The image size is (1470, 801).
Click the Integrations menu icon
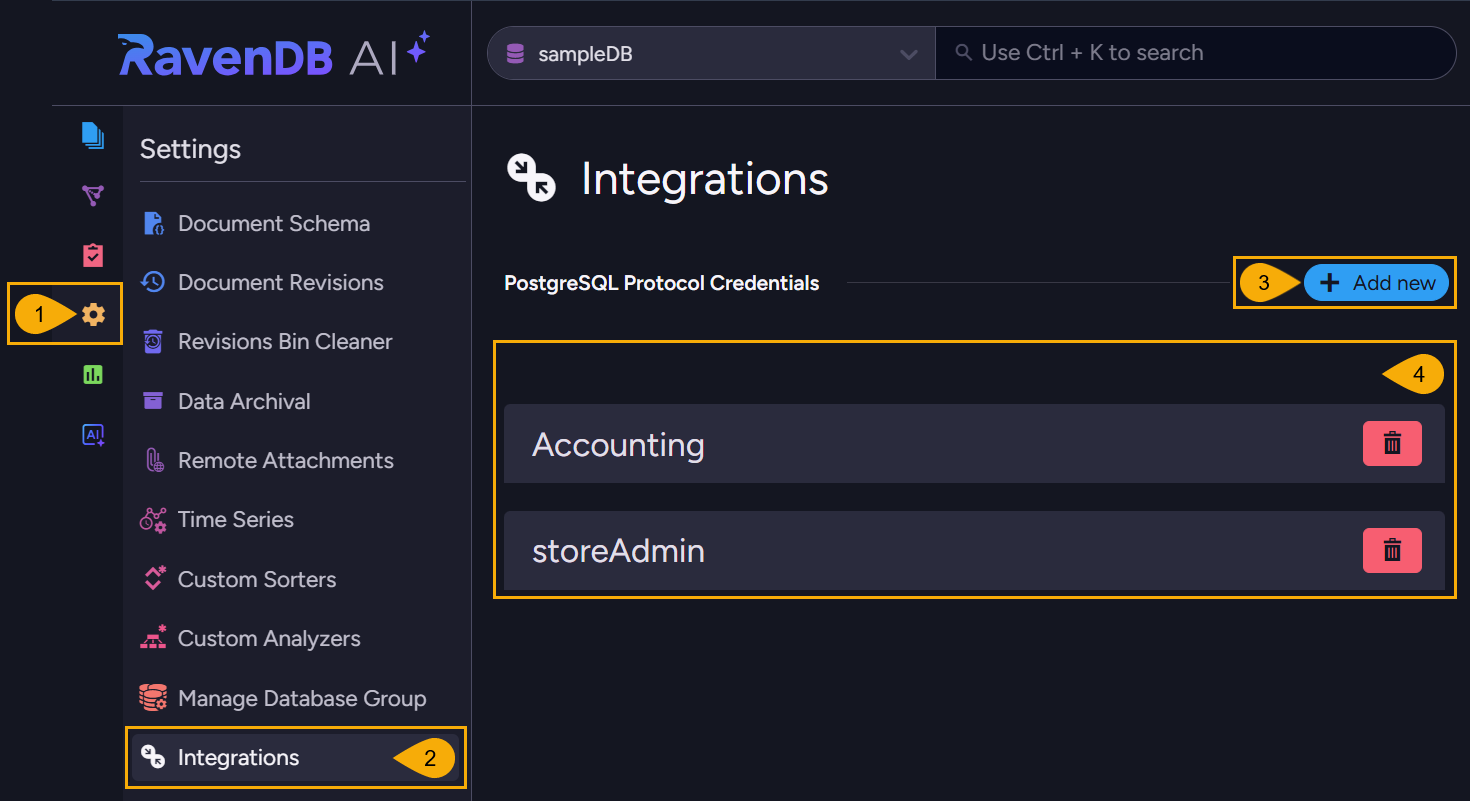(x=153, y=757)
